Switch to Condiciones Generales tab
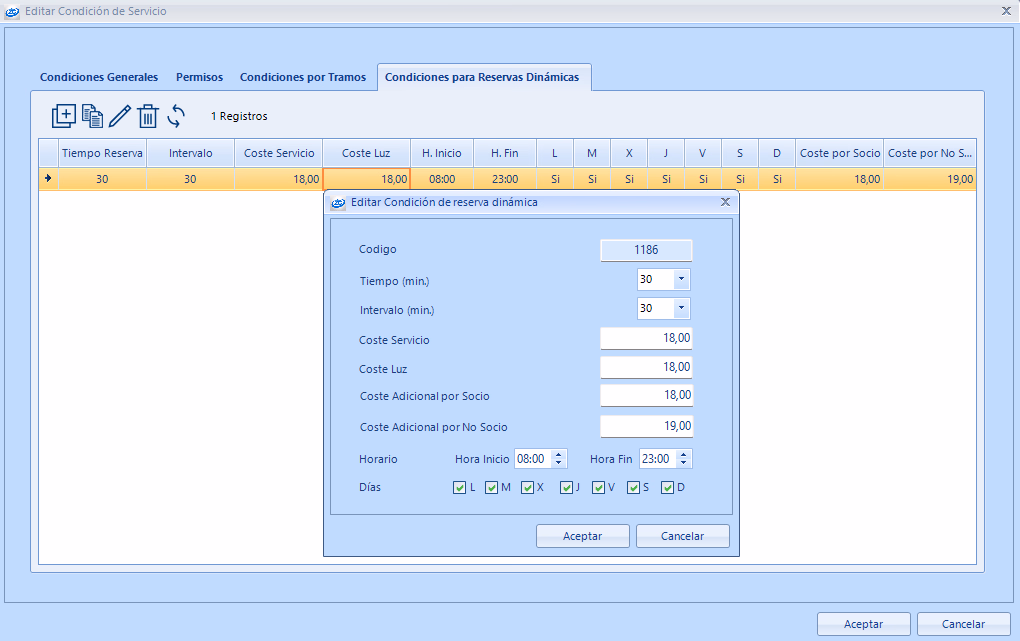Image resolution: width=1020 pixels, height=641 pixels. (99, 77)
